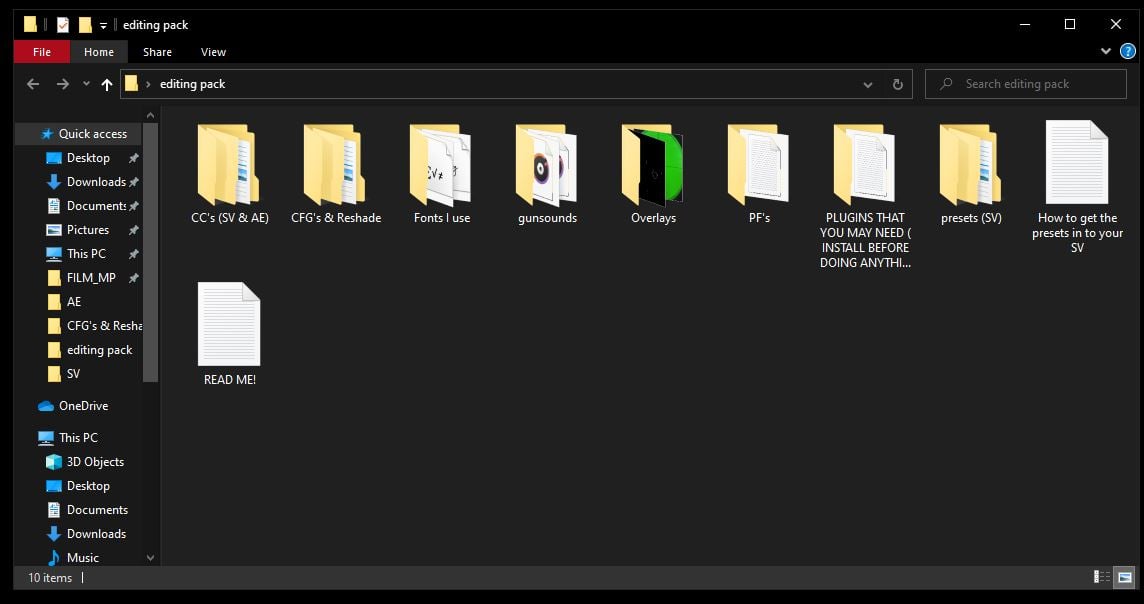Click the Search editing pack field
Viewport: 1144px width, 604px height.
point(1026,84)
